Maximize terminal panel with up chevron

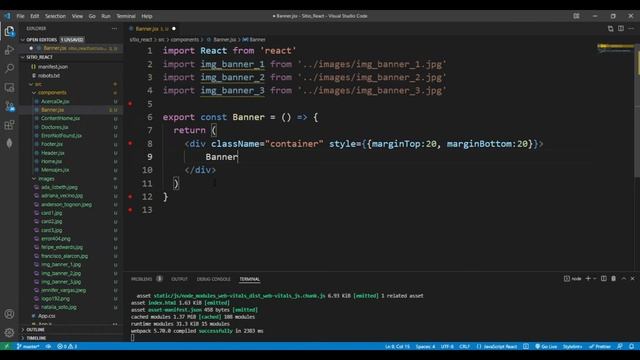(x=623, y=278)
